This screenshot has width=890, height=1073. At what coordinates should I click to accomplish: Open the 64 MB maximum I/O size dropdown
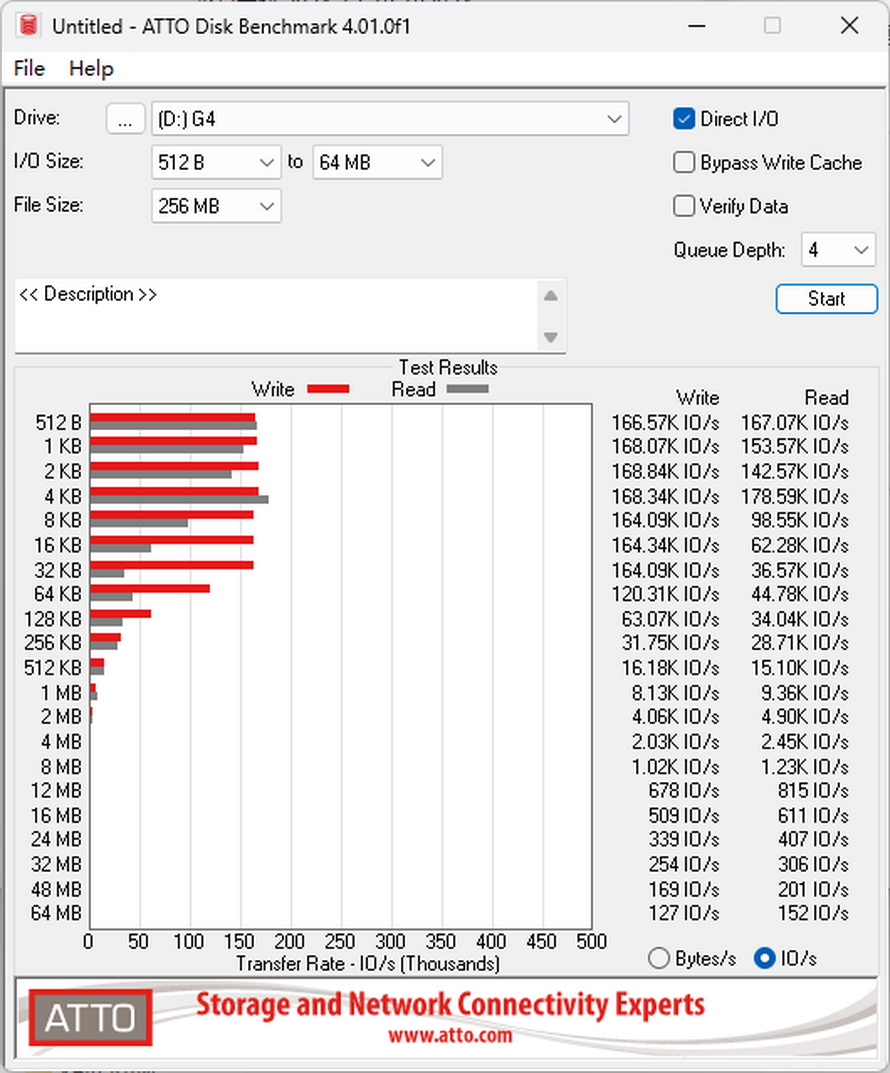378,163
